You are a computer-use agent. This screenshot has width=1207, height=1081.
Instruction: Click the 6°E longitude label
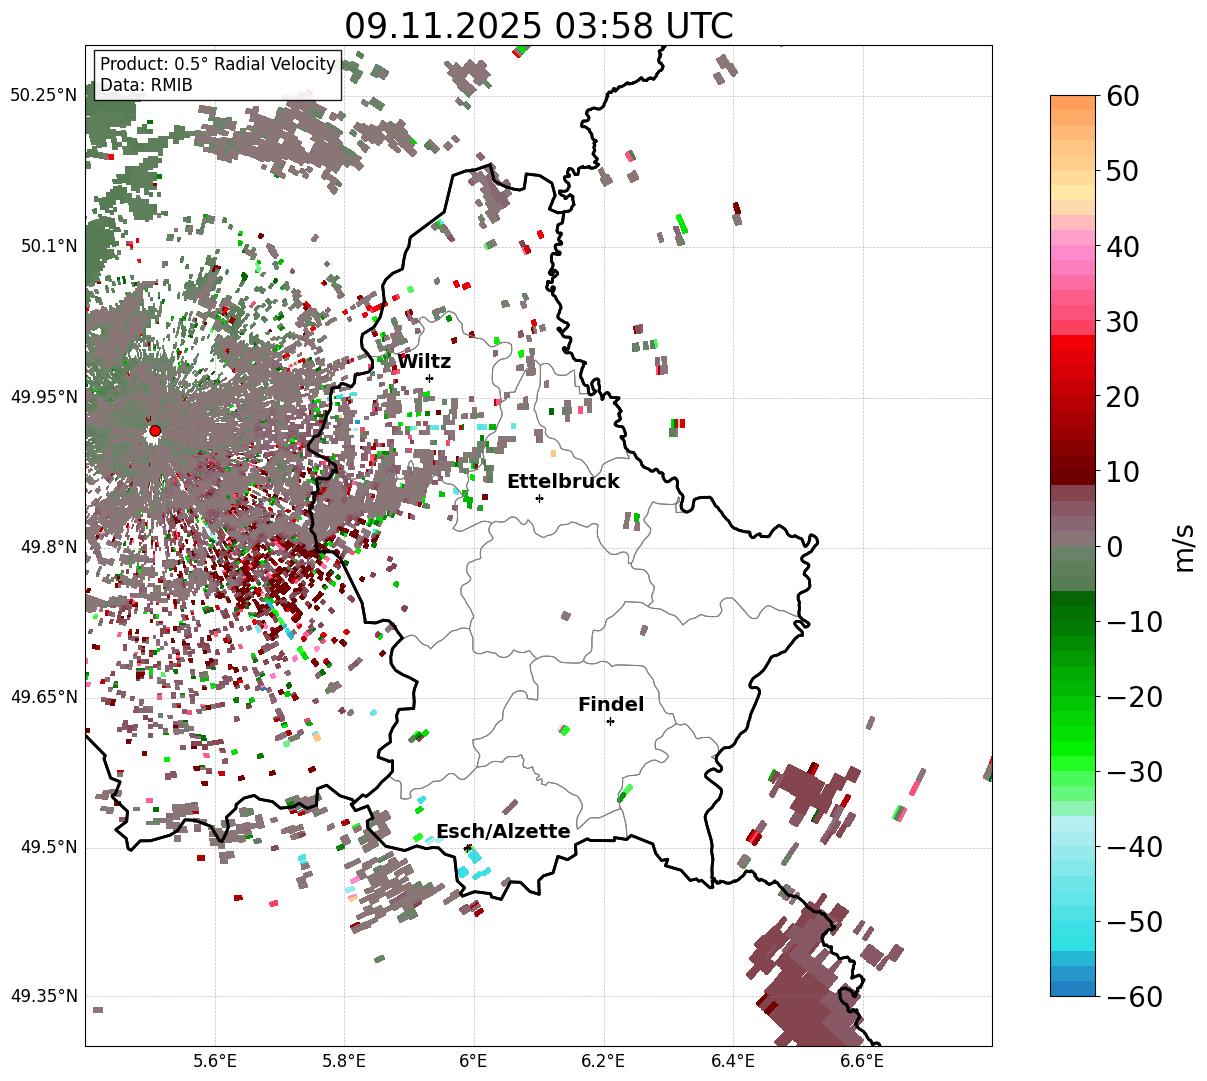point(474,1061)
